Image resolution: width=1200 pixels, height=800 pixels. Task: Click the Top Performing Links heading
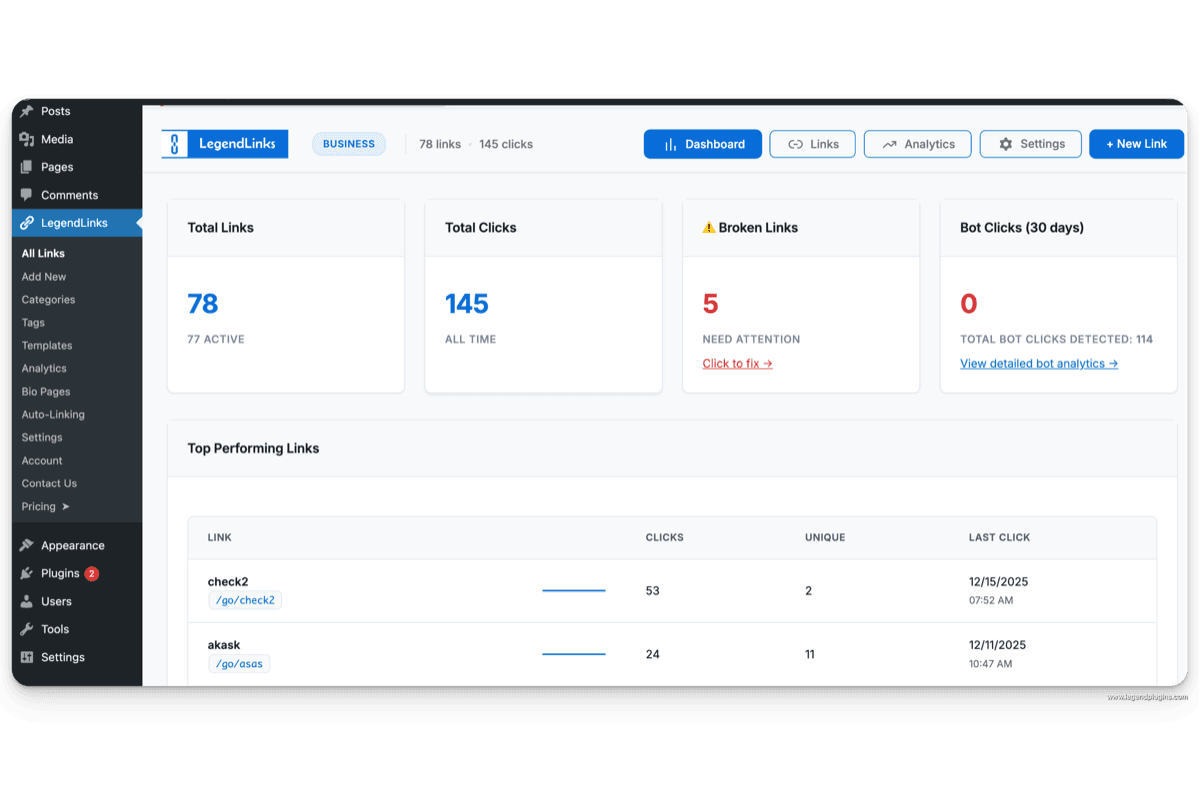coord(253,448)
